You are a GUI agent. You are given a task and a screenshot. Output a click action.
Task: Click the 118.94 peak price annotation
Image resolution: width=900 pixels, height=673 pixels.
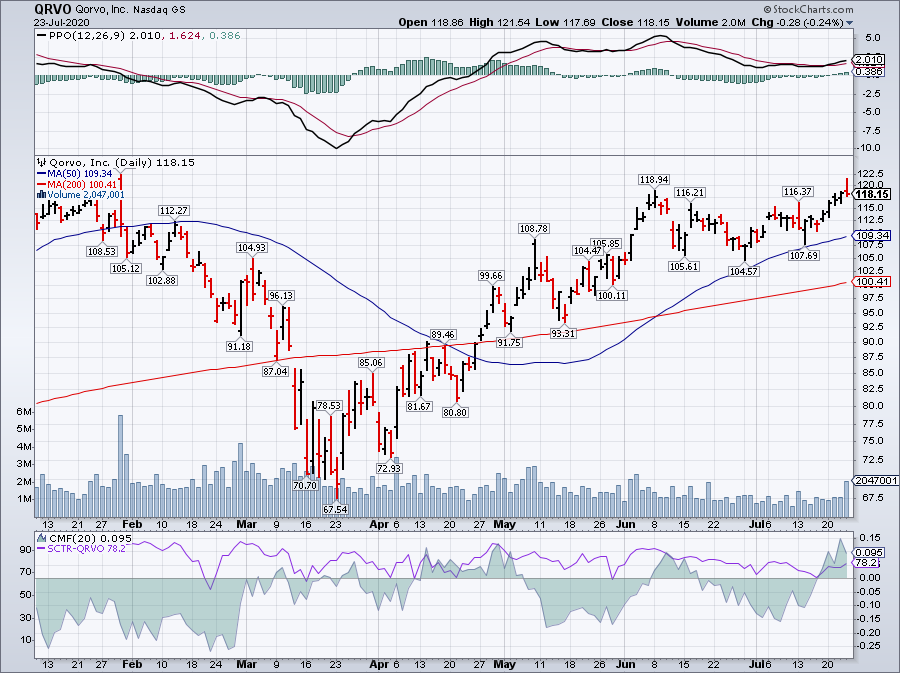[x=653, y=180]
